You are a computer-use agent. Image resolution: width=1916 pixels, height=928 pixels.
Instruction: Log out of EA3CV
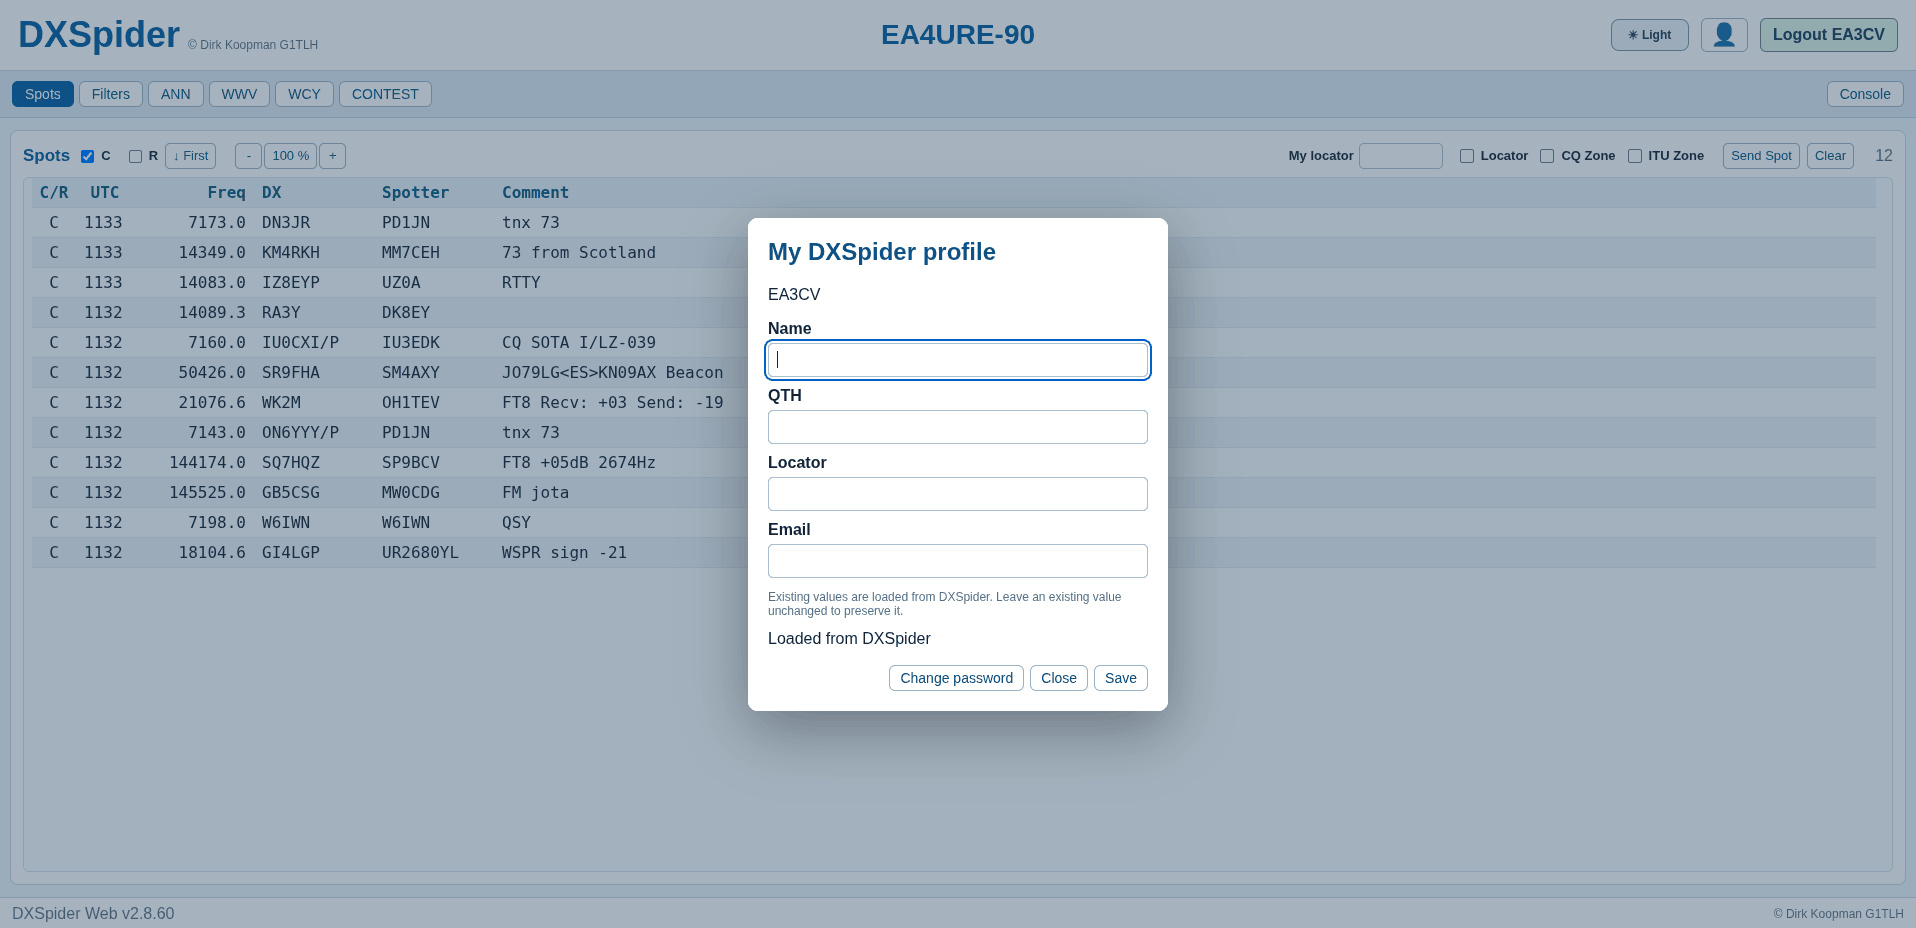point(1828,35)
